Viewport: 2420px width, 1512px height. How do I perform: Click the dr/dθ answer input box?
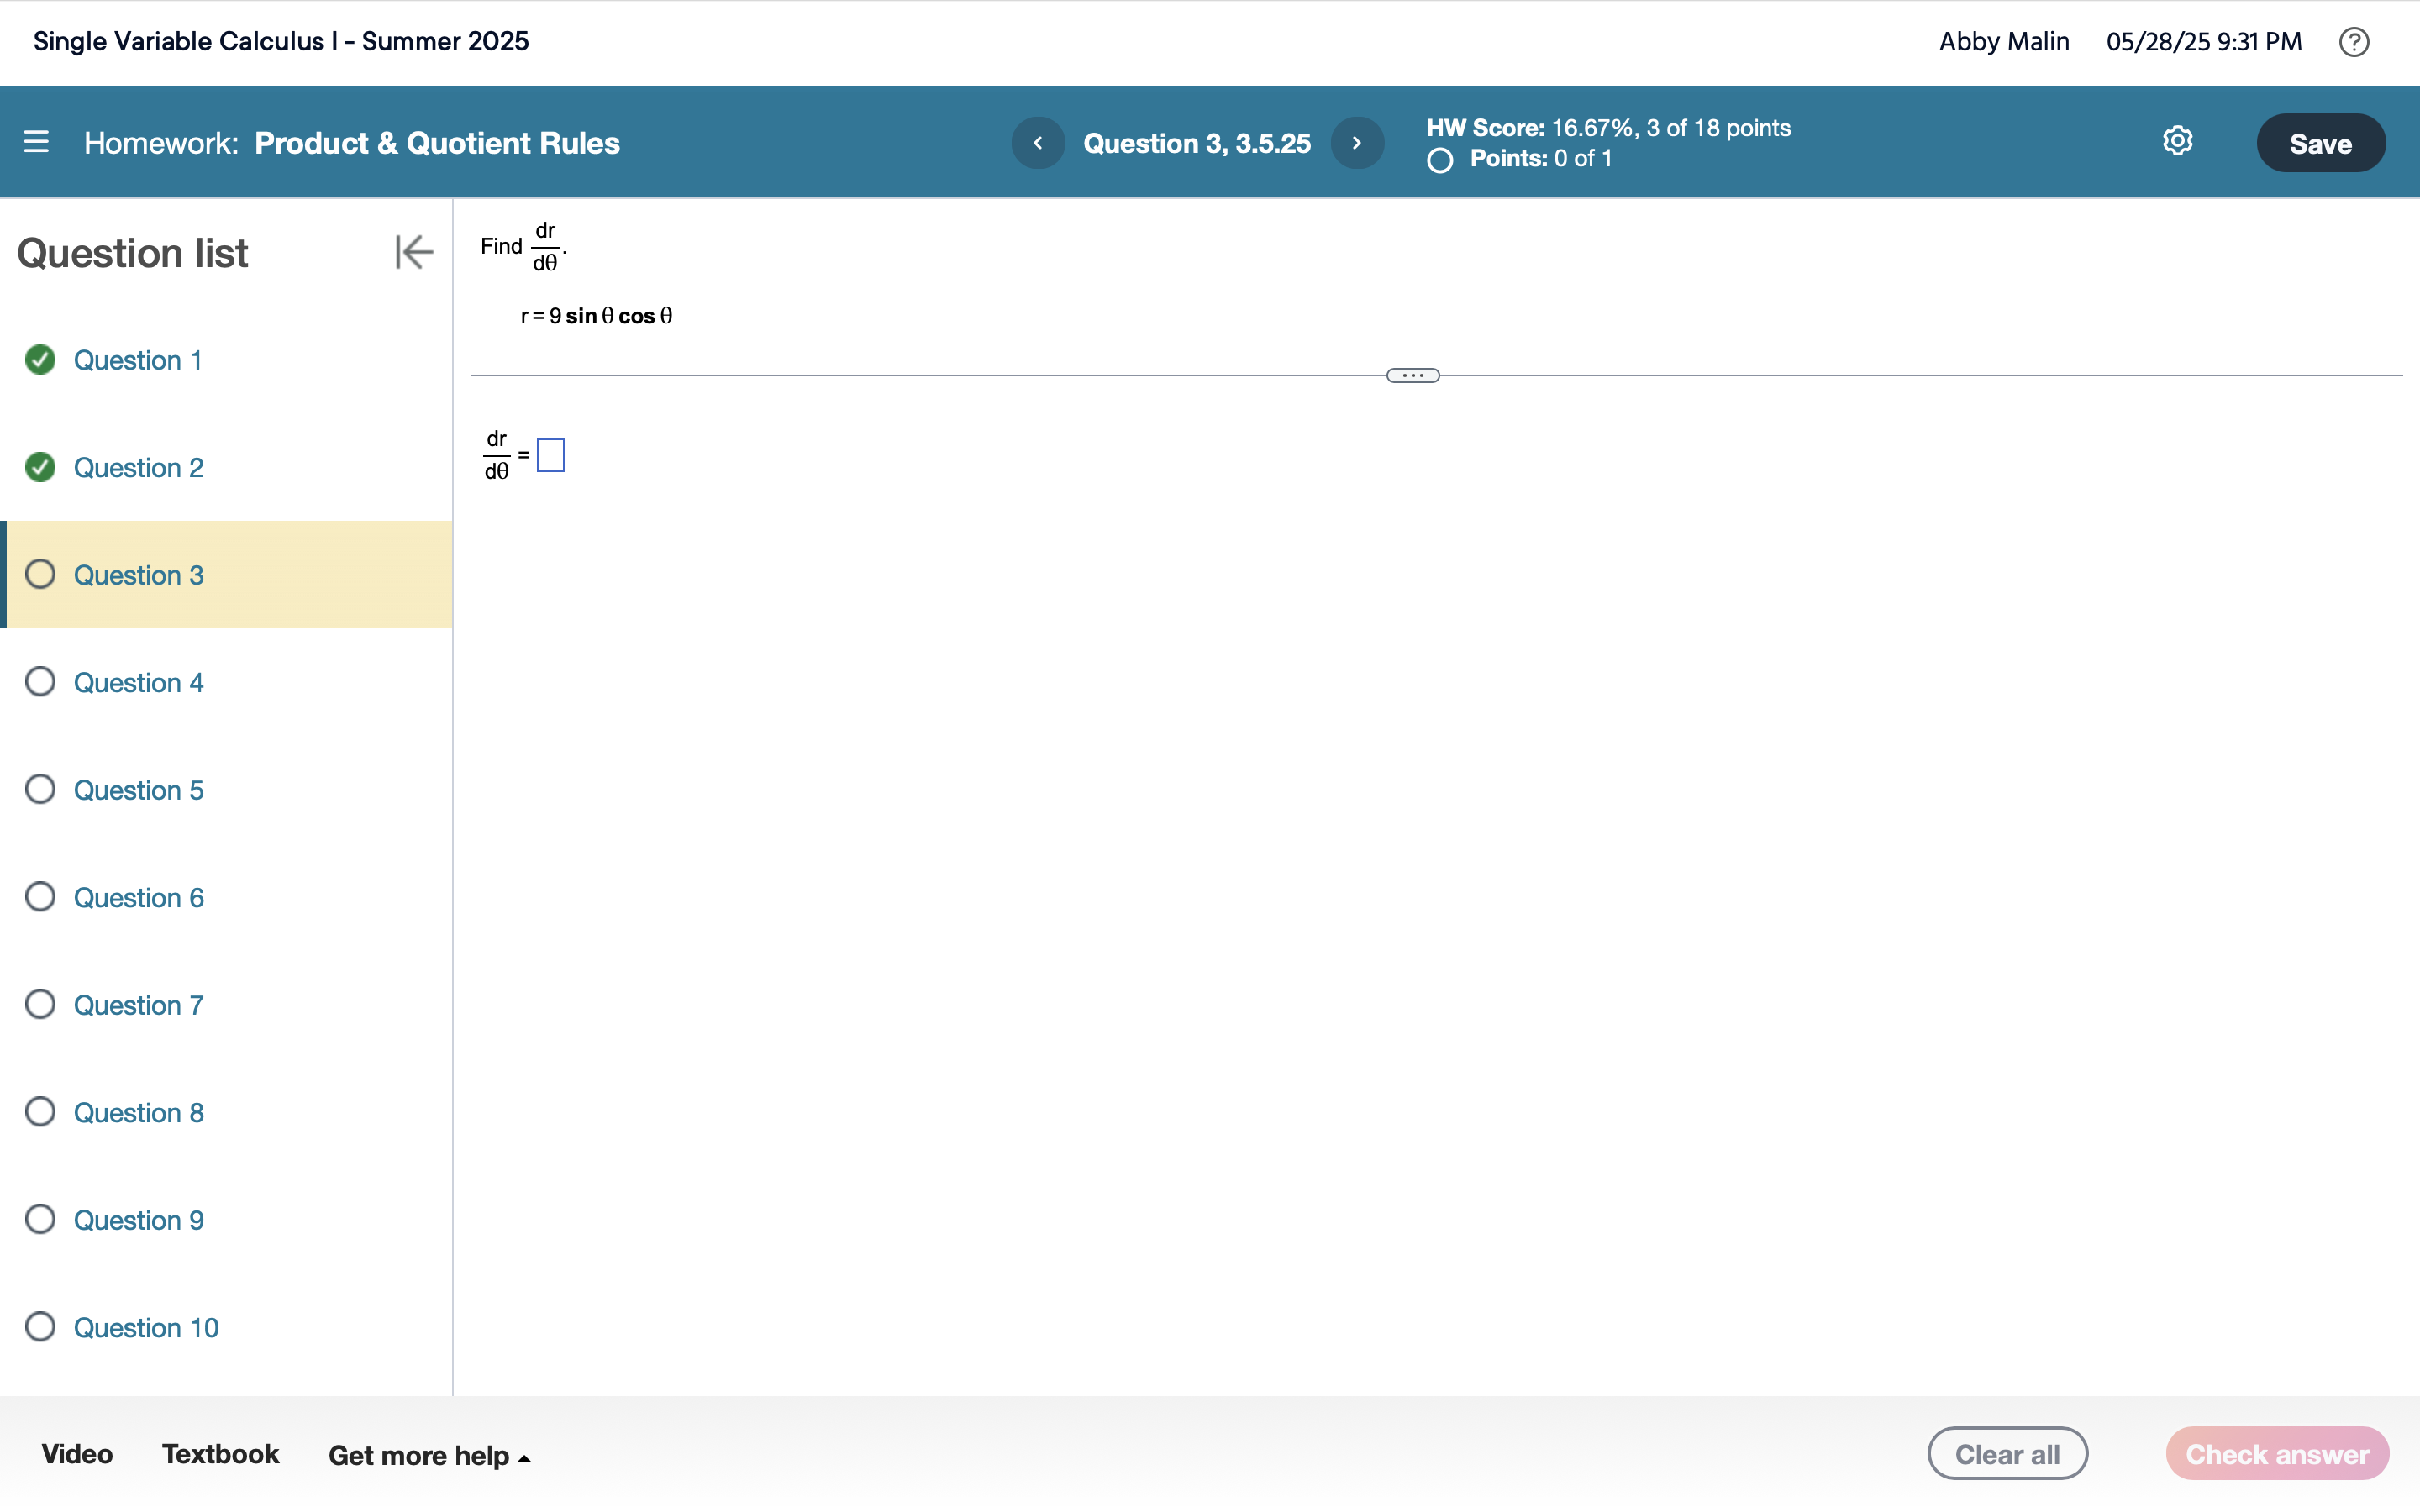(x=550, y=455)
